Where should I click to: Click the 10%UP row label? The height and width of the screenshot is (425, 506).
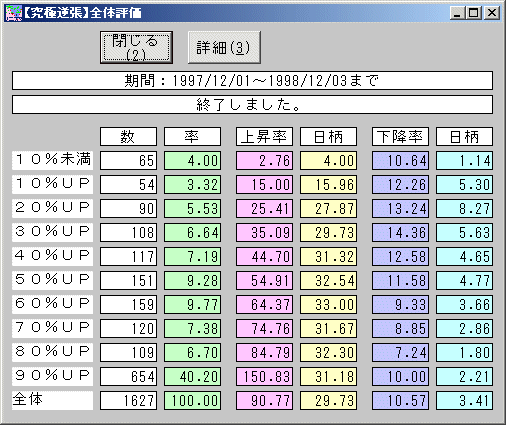(x=52, y=184)
